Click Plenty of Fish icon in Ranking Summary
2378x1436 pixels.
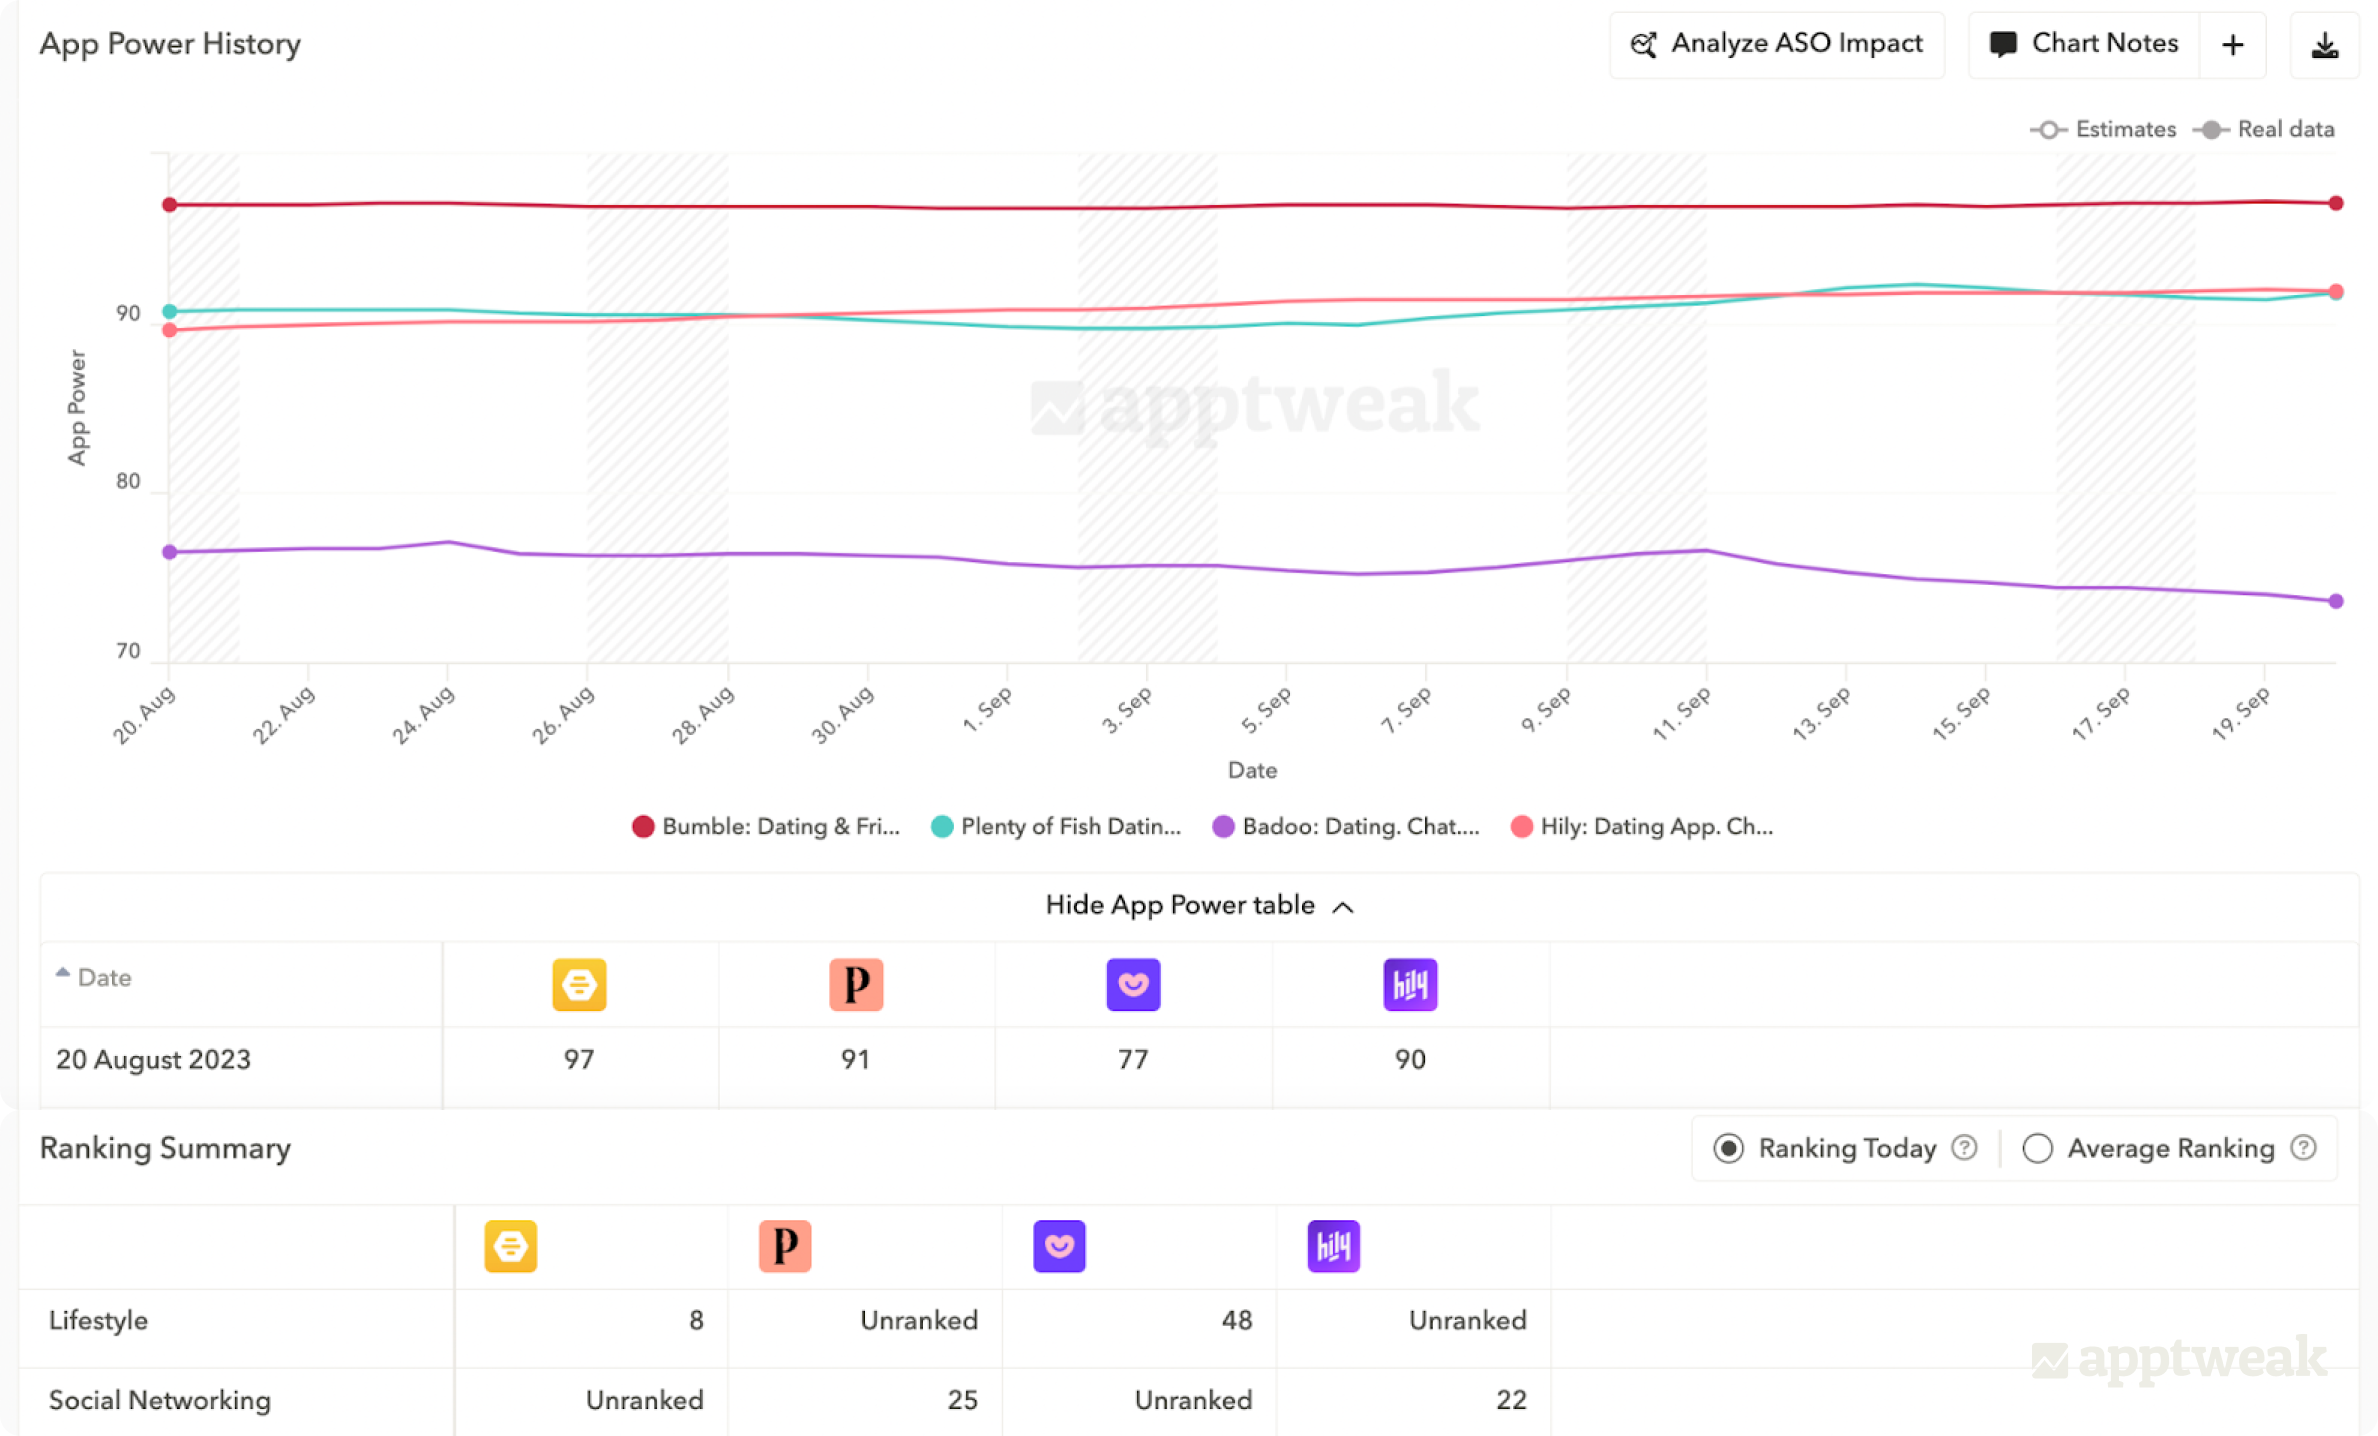coord(785,1246)
